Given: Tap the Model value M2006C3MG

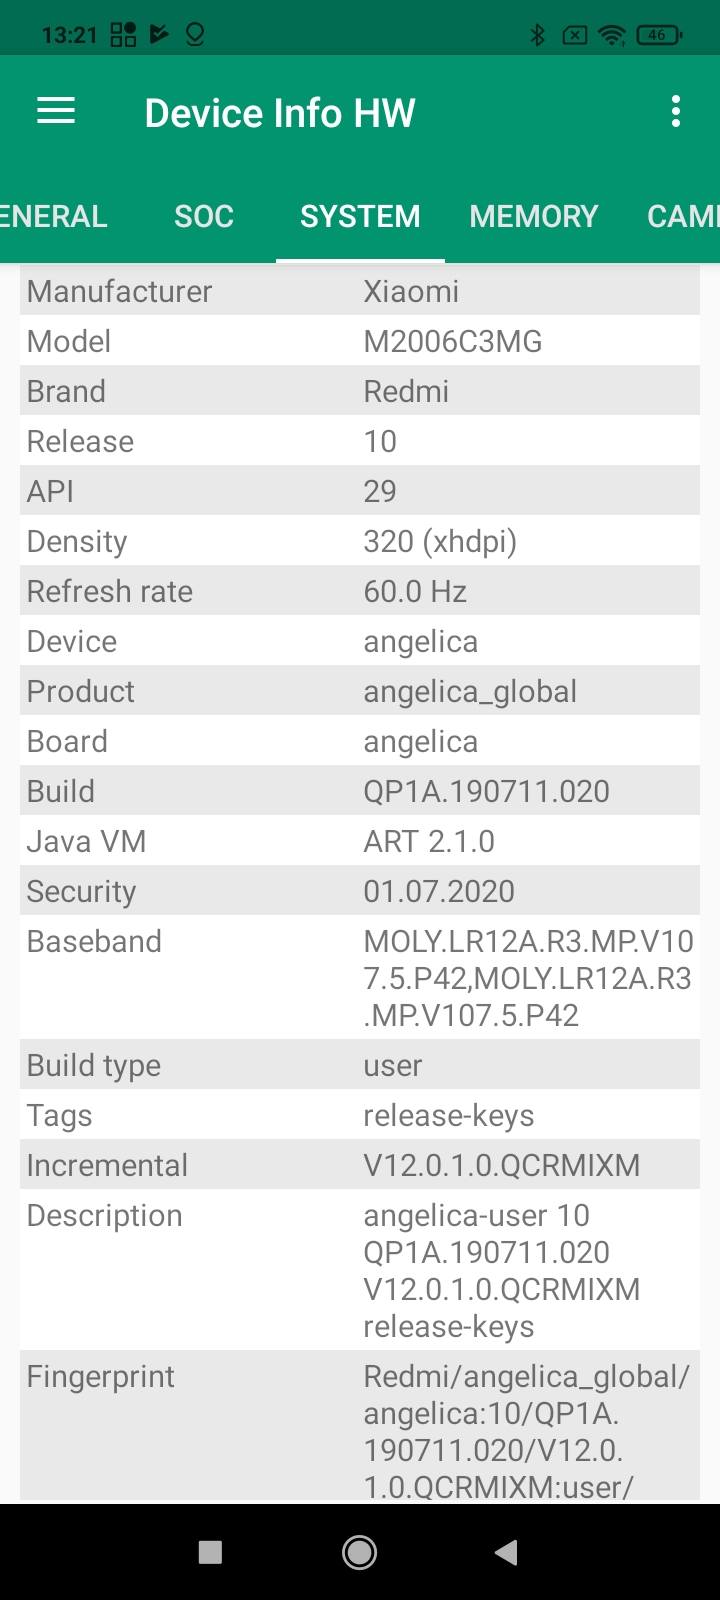Looking at the screenshot, I should coord(452,341).
